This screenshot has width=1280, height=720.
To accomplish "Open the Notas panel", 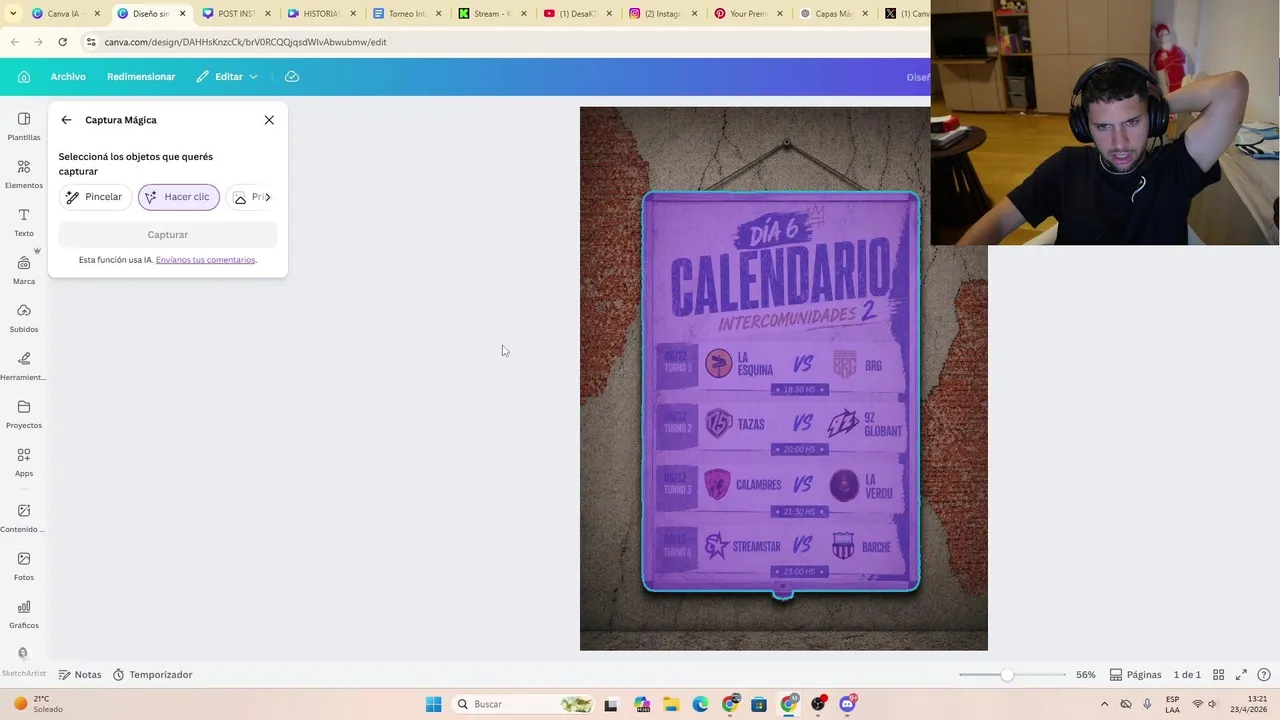I will [x=80, y=675].
